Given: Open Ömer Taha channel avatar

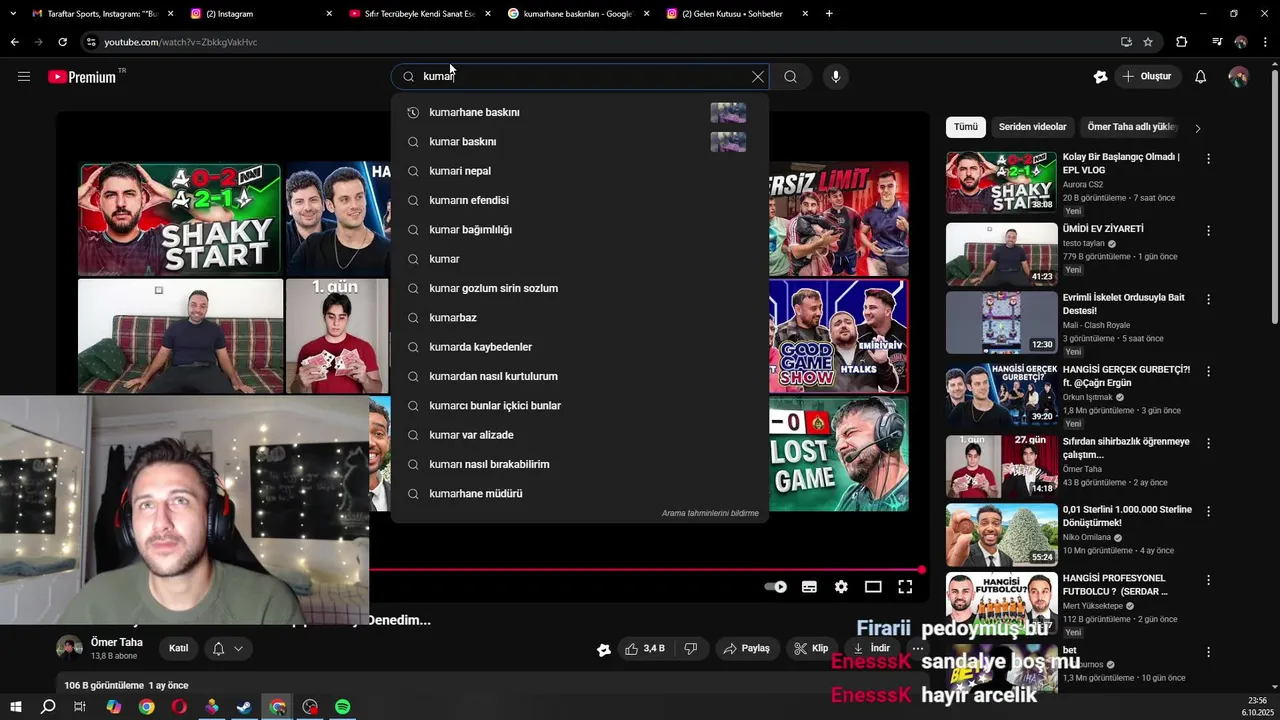Looking at the screenshot, I should click(x=69, y=648).
